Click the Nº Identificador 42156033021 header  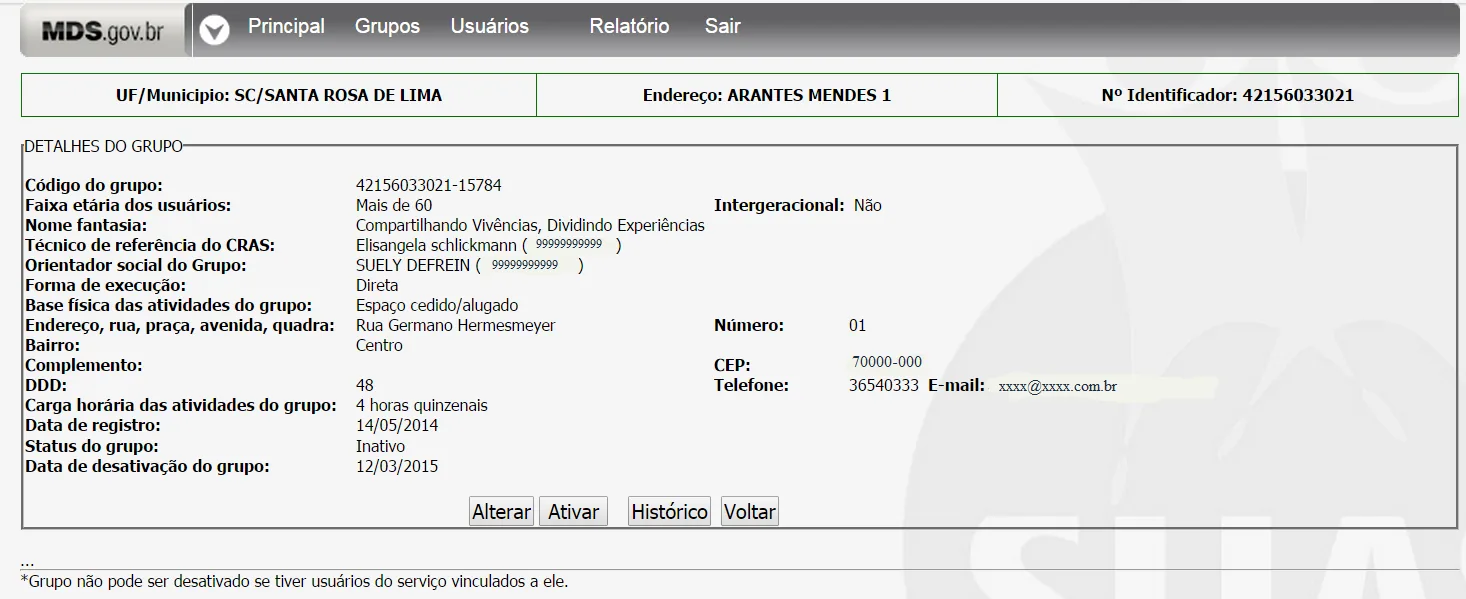[1228, 96]
